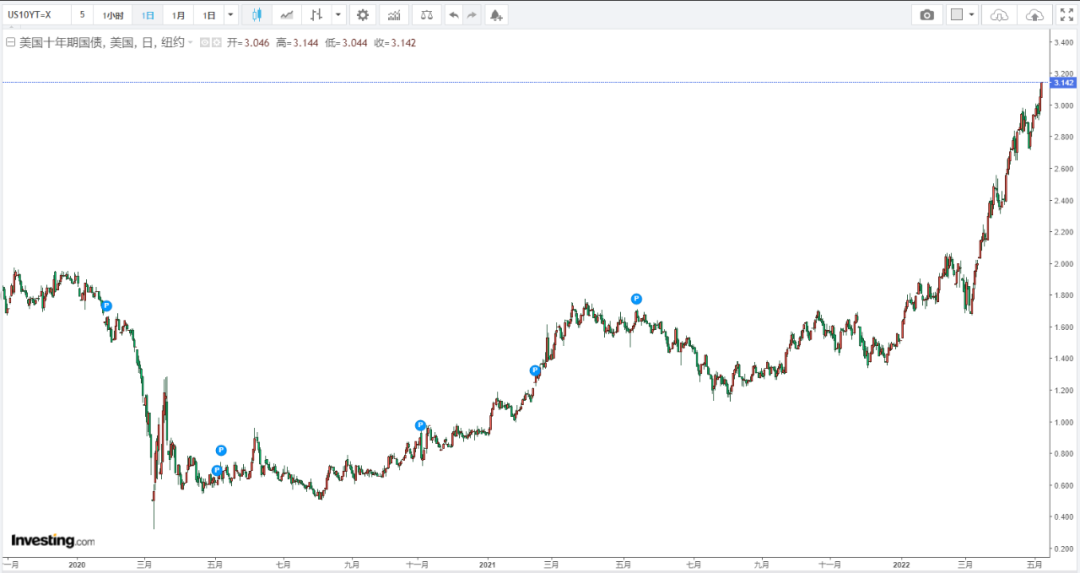Save chart layout to cloud
The width and height of the screenshot is (1080, 573).
pyautogui.click(x=1035, y=15)
